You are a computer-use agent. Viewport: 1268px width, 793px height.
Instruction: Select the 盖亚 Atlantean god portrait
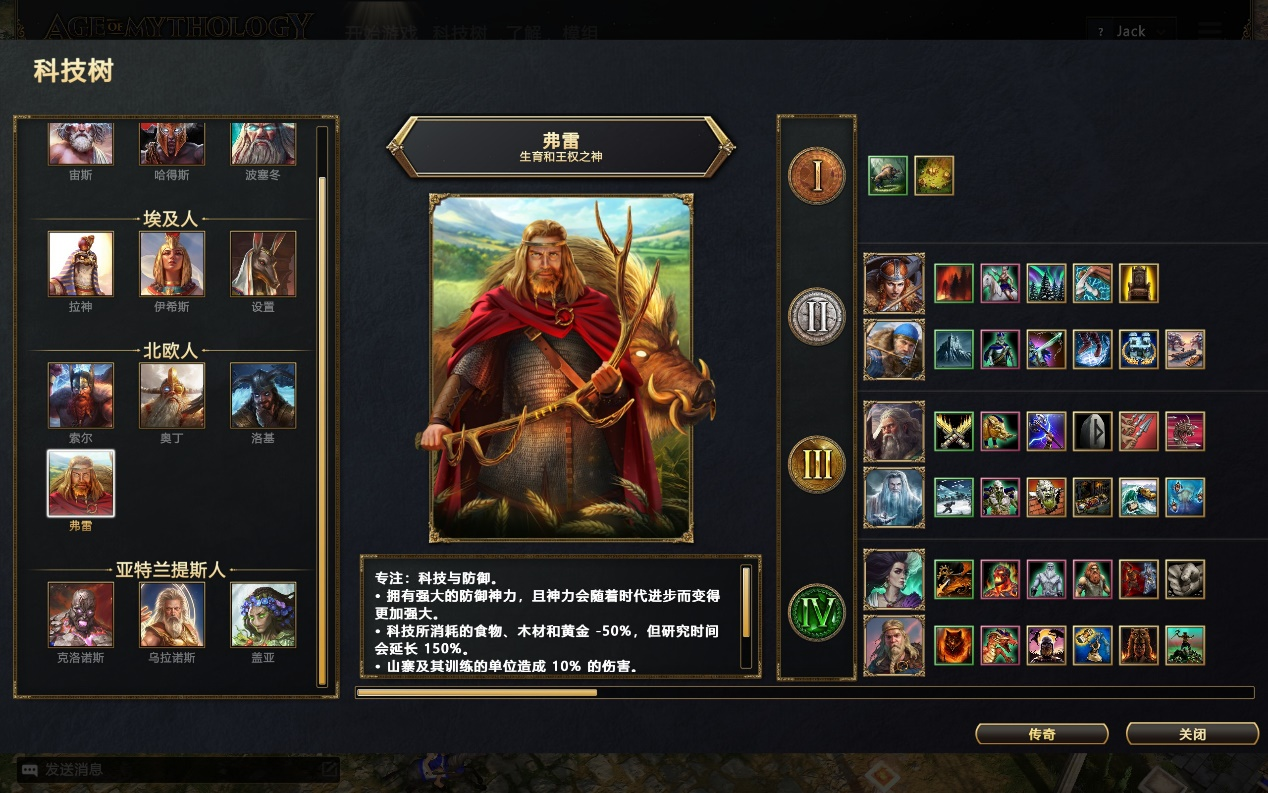click(263, 615)
